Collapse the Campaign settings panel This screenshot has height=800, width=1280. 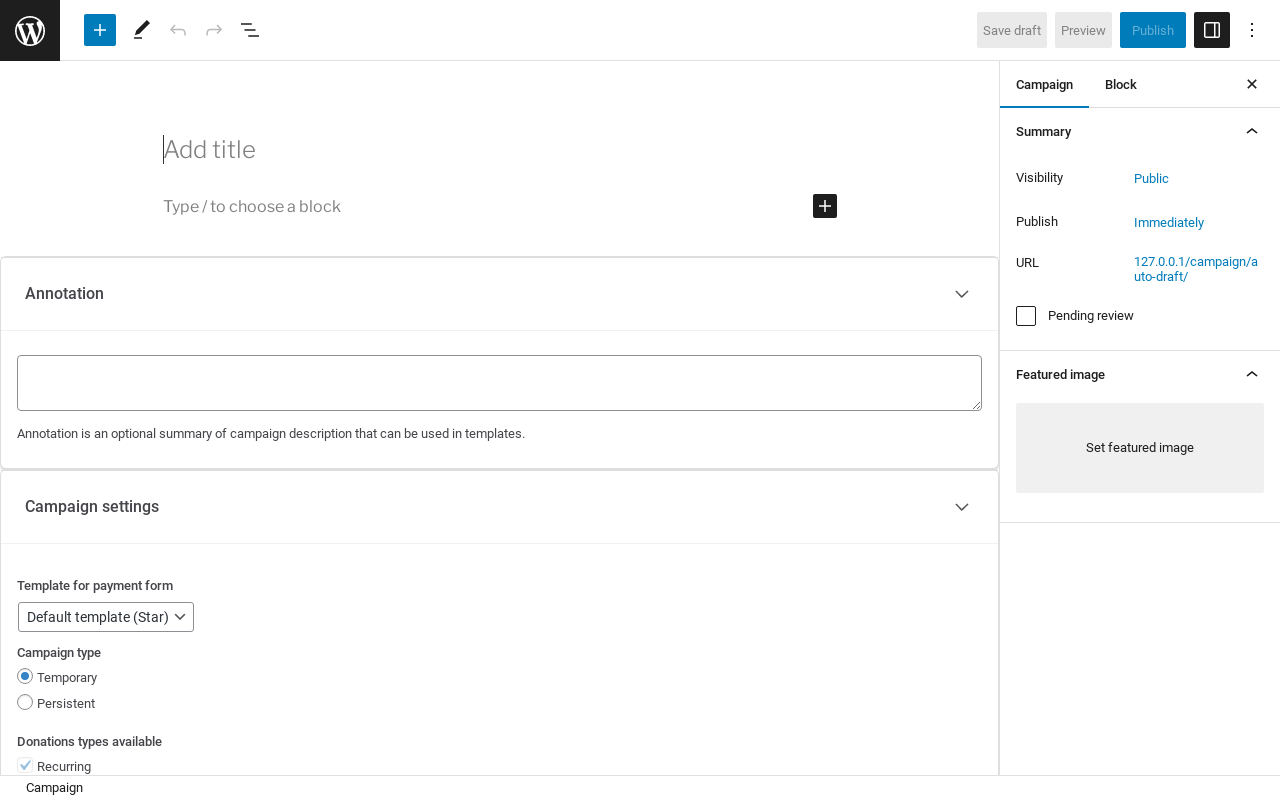[x=962, y=507]
